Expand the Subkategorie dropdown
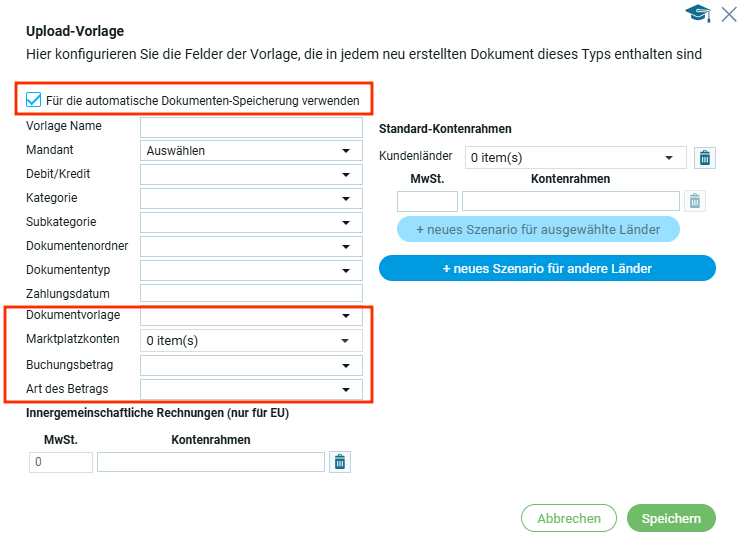This screenshot has height=558, width=746. coord(250,222)
